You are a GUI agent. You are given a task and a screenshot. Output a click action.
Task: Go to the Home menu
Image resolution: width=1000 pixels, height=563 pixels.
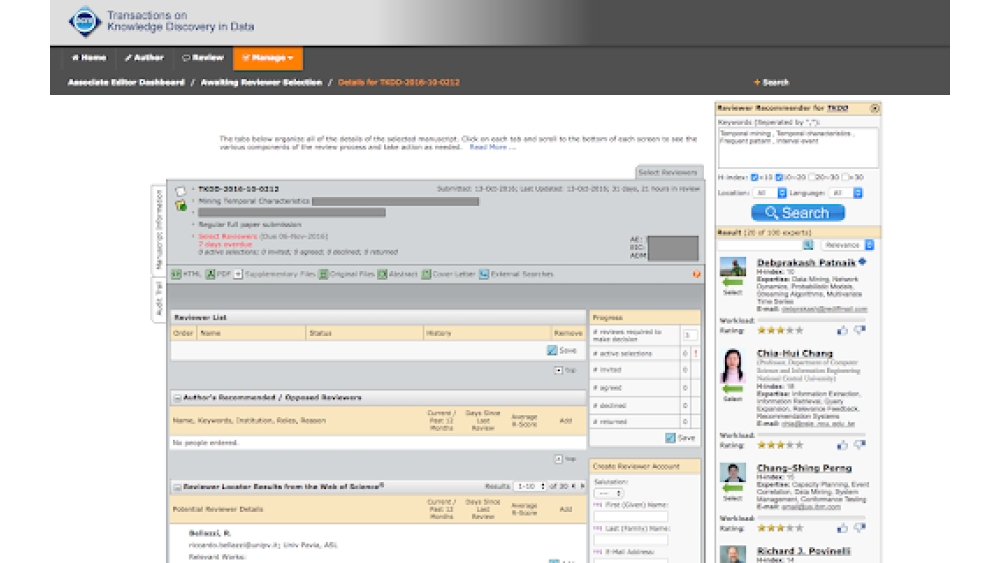click(89, 58)
